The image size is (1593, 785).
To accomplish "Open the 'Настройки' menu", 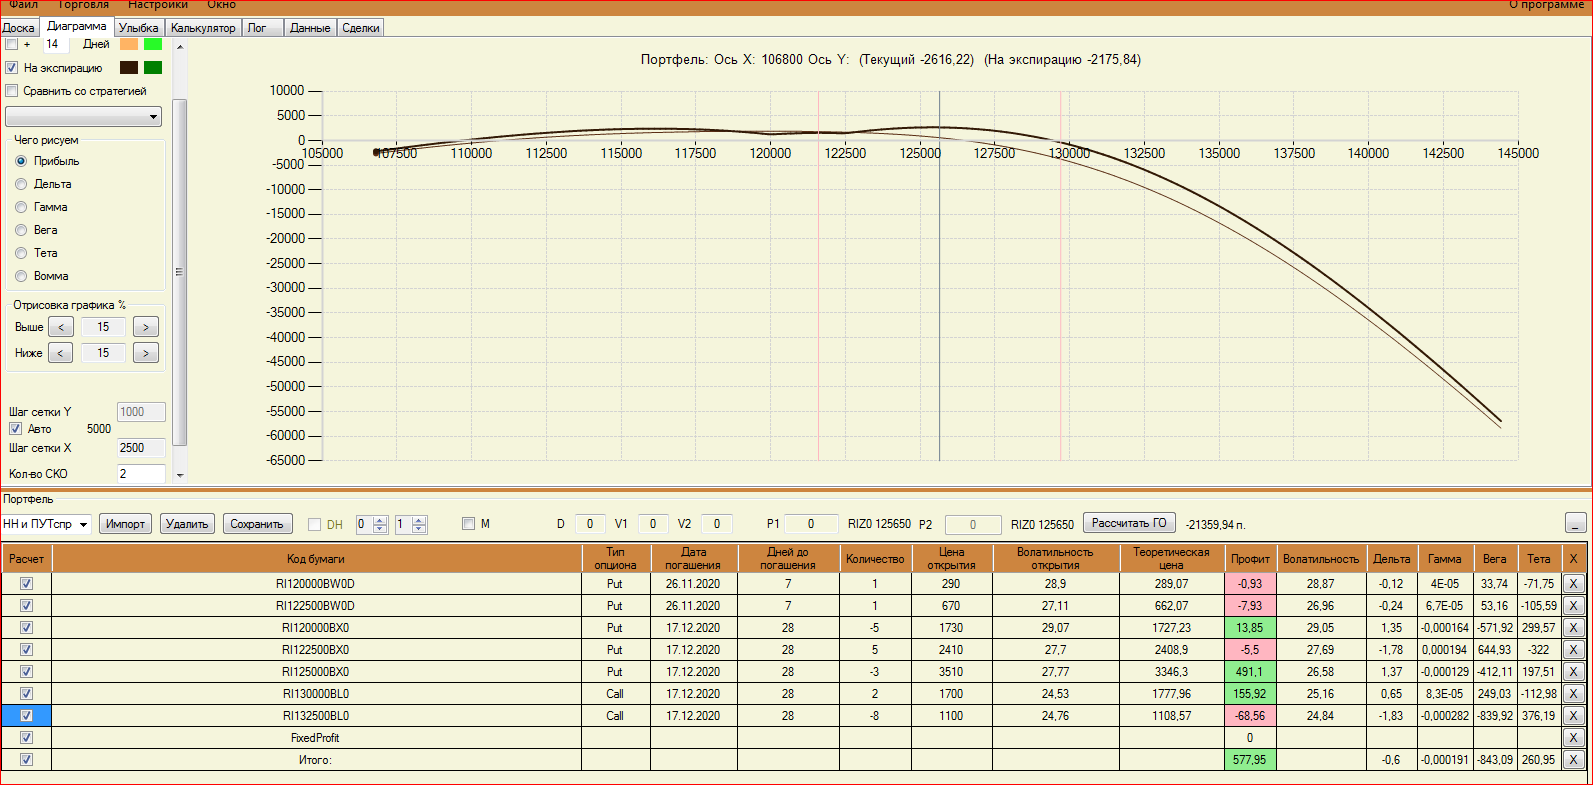I will [x=157, y=5].
